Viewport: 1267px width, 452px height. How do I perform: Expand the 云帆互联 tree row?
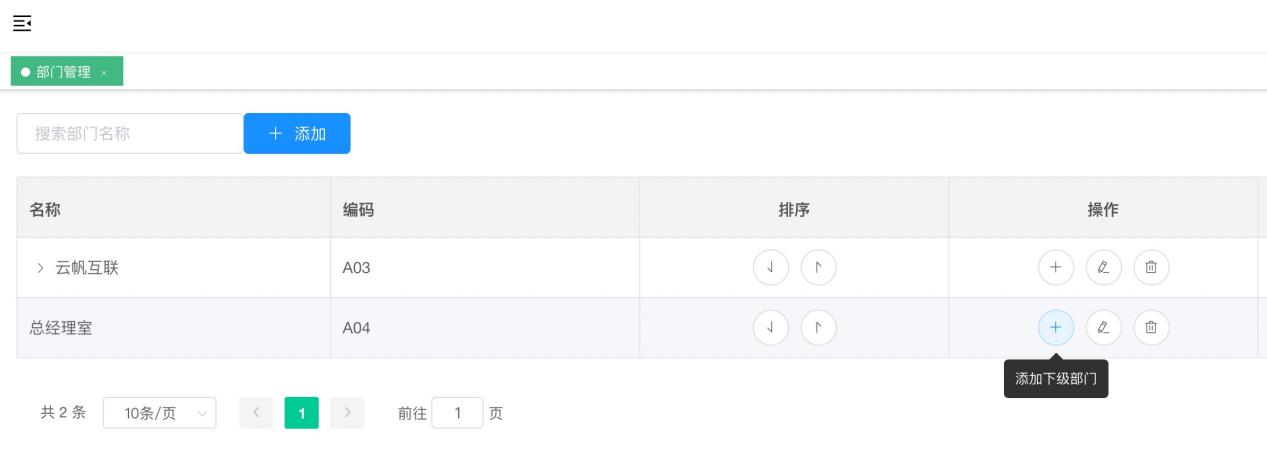coord(40,267)
